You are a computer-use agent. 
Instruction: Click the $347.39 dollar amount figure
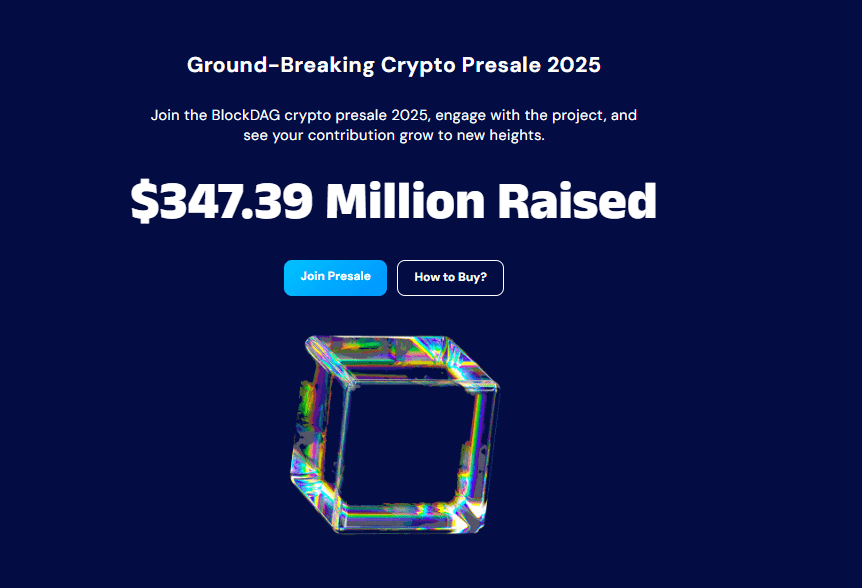click(222, 200)
